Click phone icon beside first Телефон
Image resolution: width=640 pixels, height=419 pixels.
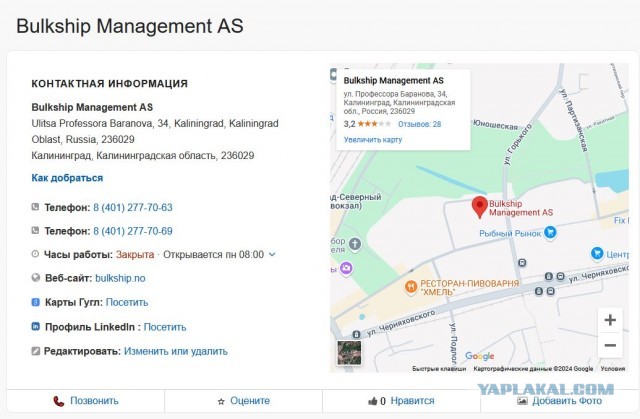pos(36,207)
